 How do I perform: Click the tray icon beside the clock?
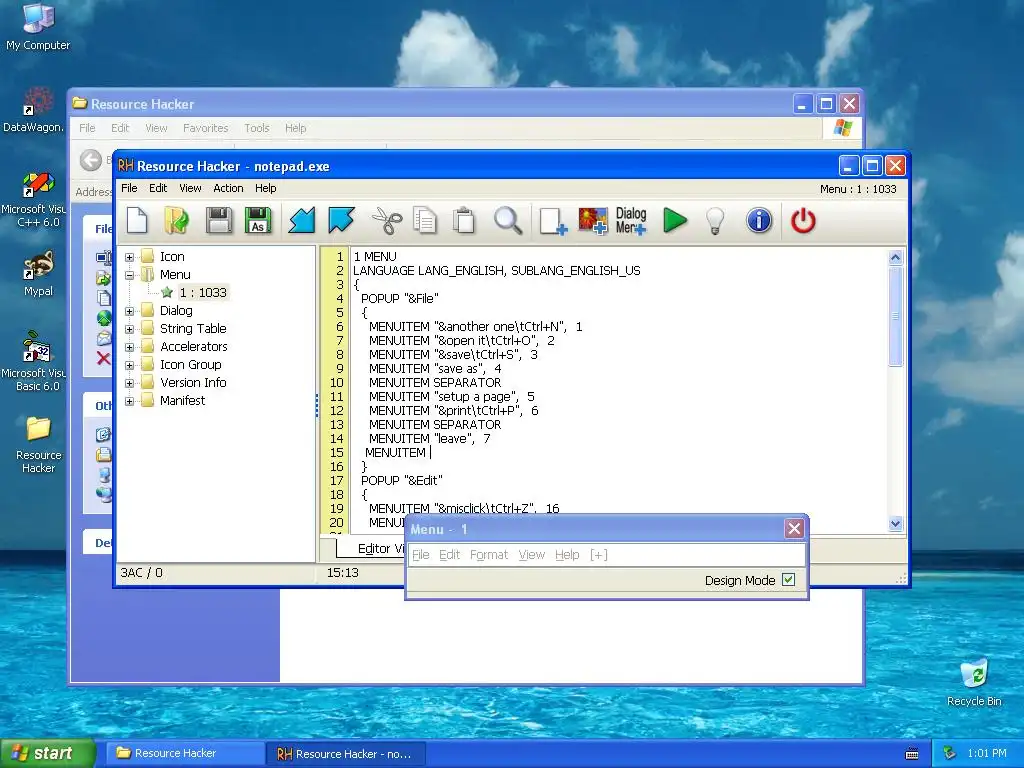[x=950, y=753]
